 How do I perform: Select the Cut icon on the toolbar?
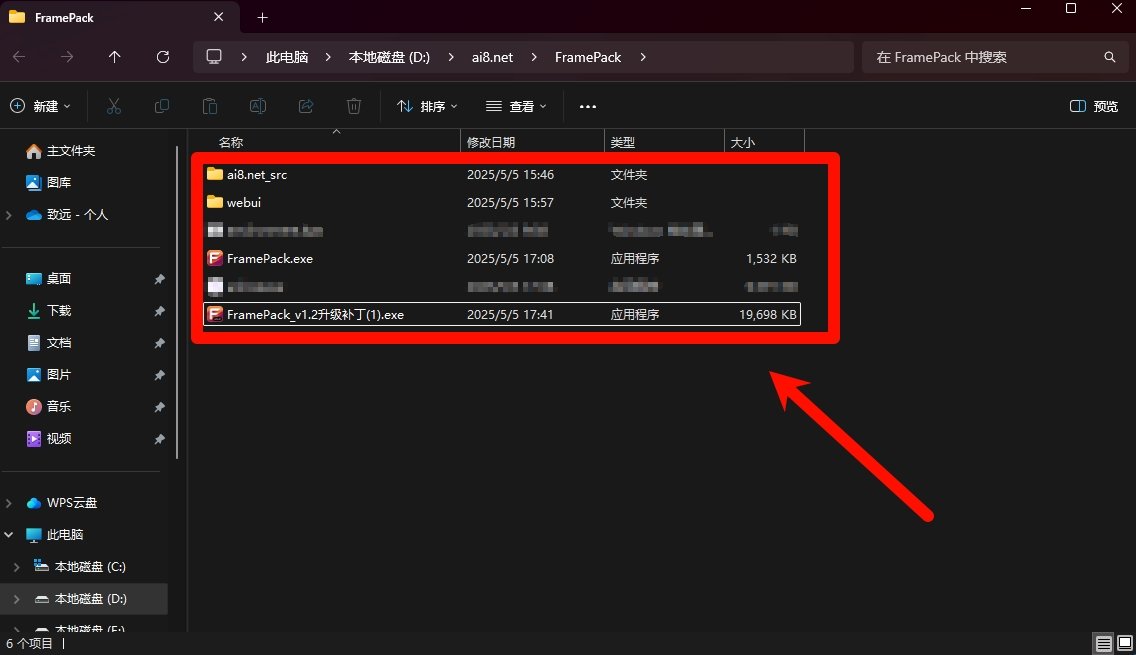[116, 106]
